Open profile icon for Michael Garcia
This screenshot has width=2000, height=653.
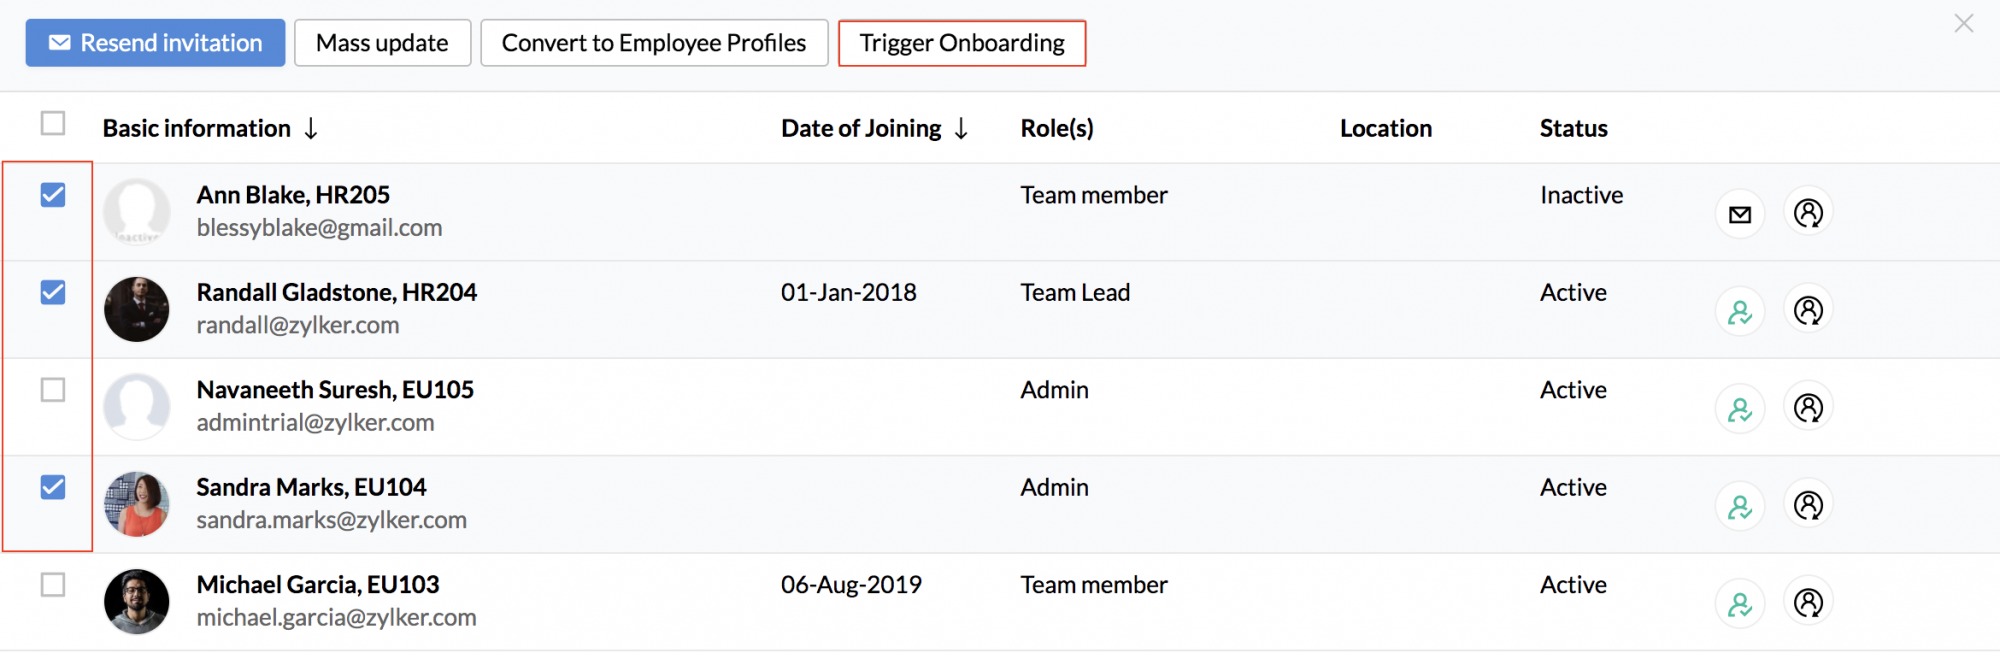pos(1808,603)
